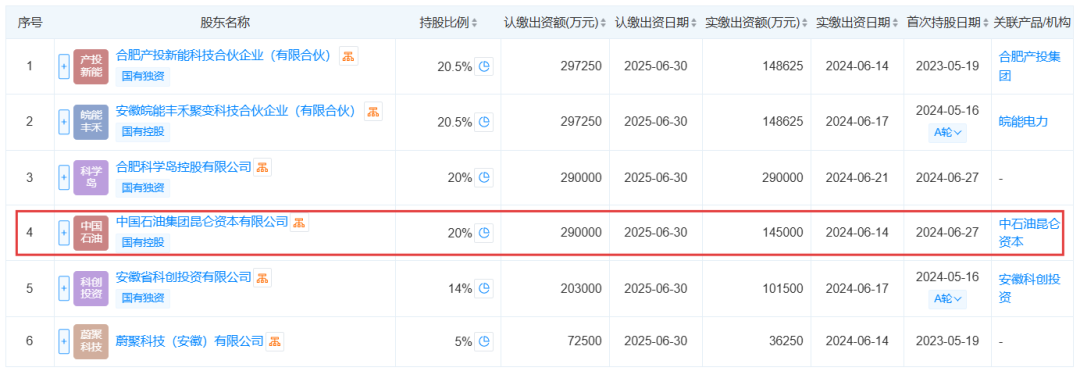The width and height of the screenshot is (1080, 371).
Task: Select the 148625 paid-in amount in row 1
Action: (782, 66)
